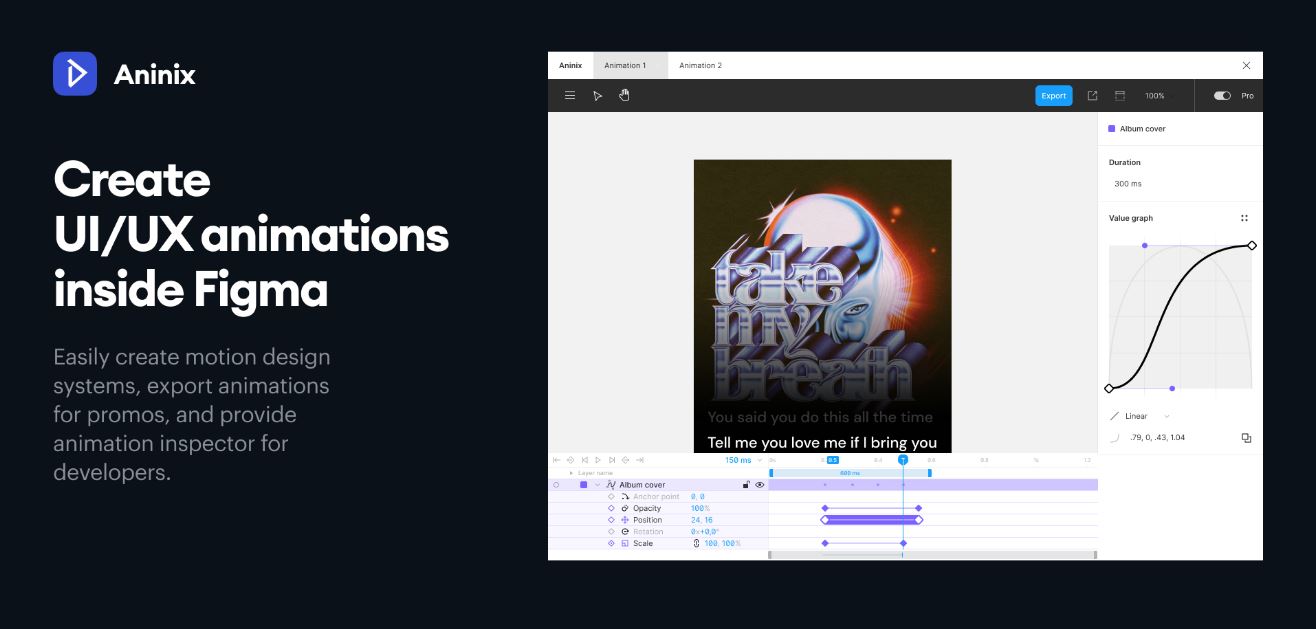
Task: Click the timeline horizontal scrollbar
Action: point(932,554)
